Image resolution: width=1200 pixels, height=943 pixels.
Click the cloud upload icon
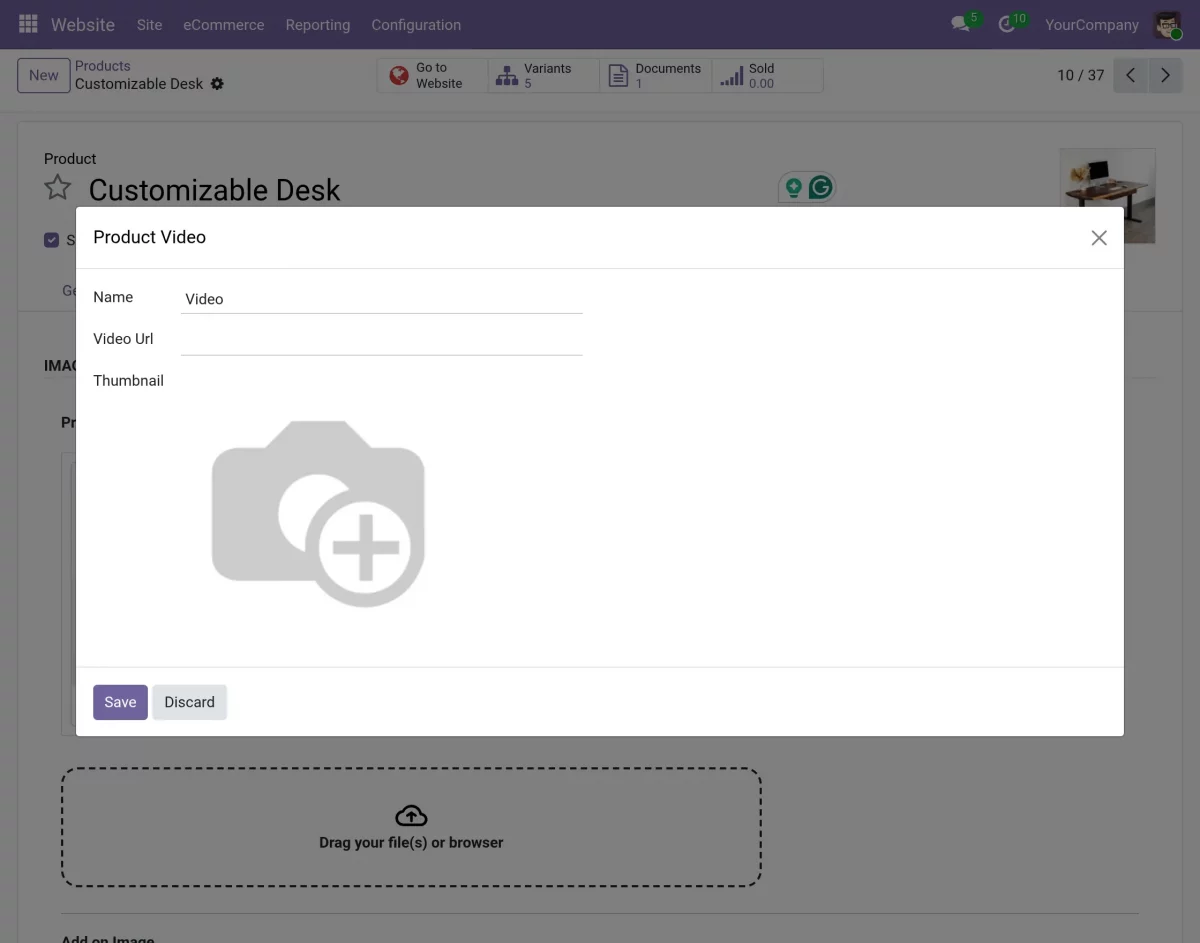(411, 815)
